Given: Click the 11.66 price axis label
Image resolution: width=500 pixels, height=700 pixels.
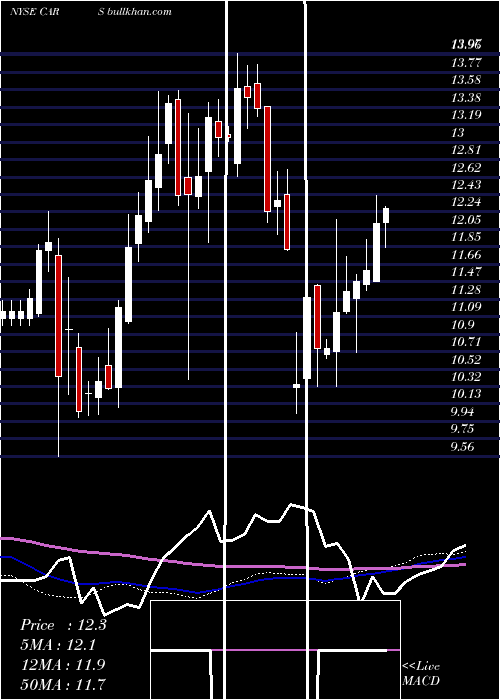Looking at the screenshot, I should (x=466, y=255).
